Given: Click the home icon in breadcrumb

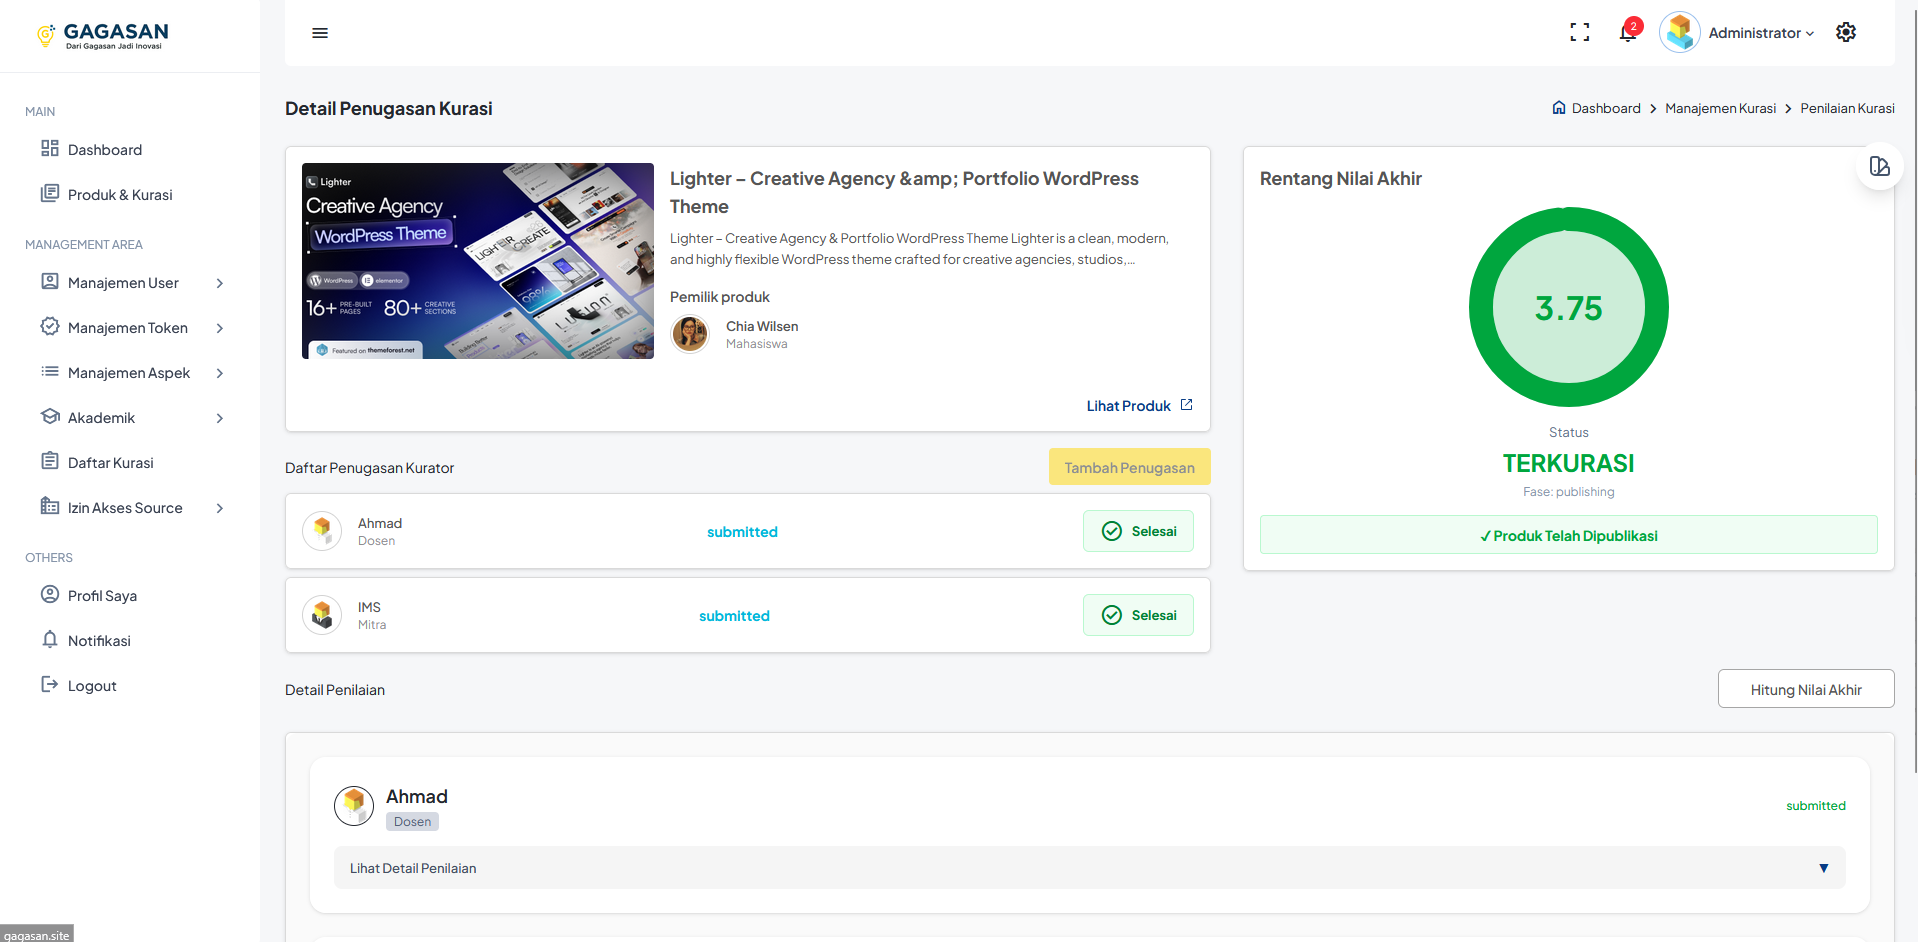Looking at the screenshot, I should (1559, 107).
